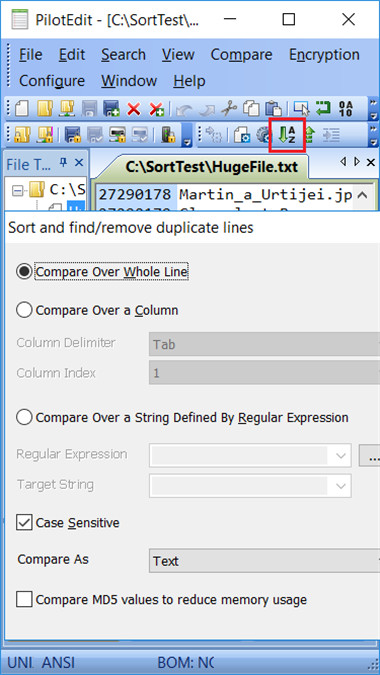
Task: Click the green word wrap arrow icon
Action: coord(323,109)
